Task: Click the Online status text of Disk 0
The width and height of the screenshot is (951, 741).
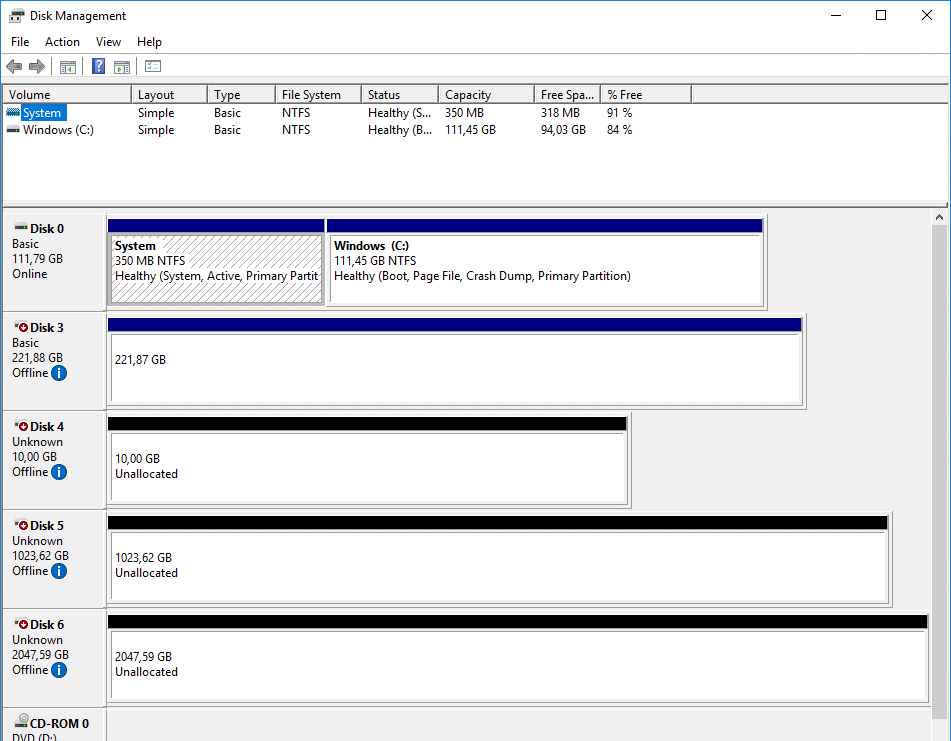Action: 30,274
